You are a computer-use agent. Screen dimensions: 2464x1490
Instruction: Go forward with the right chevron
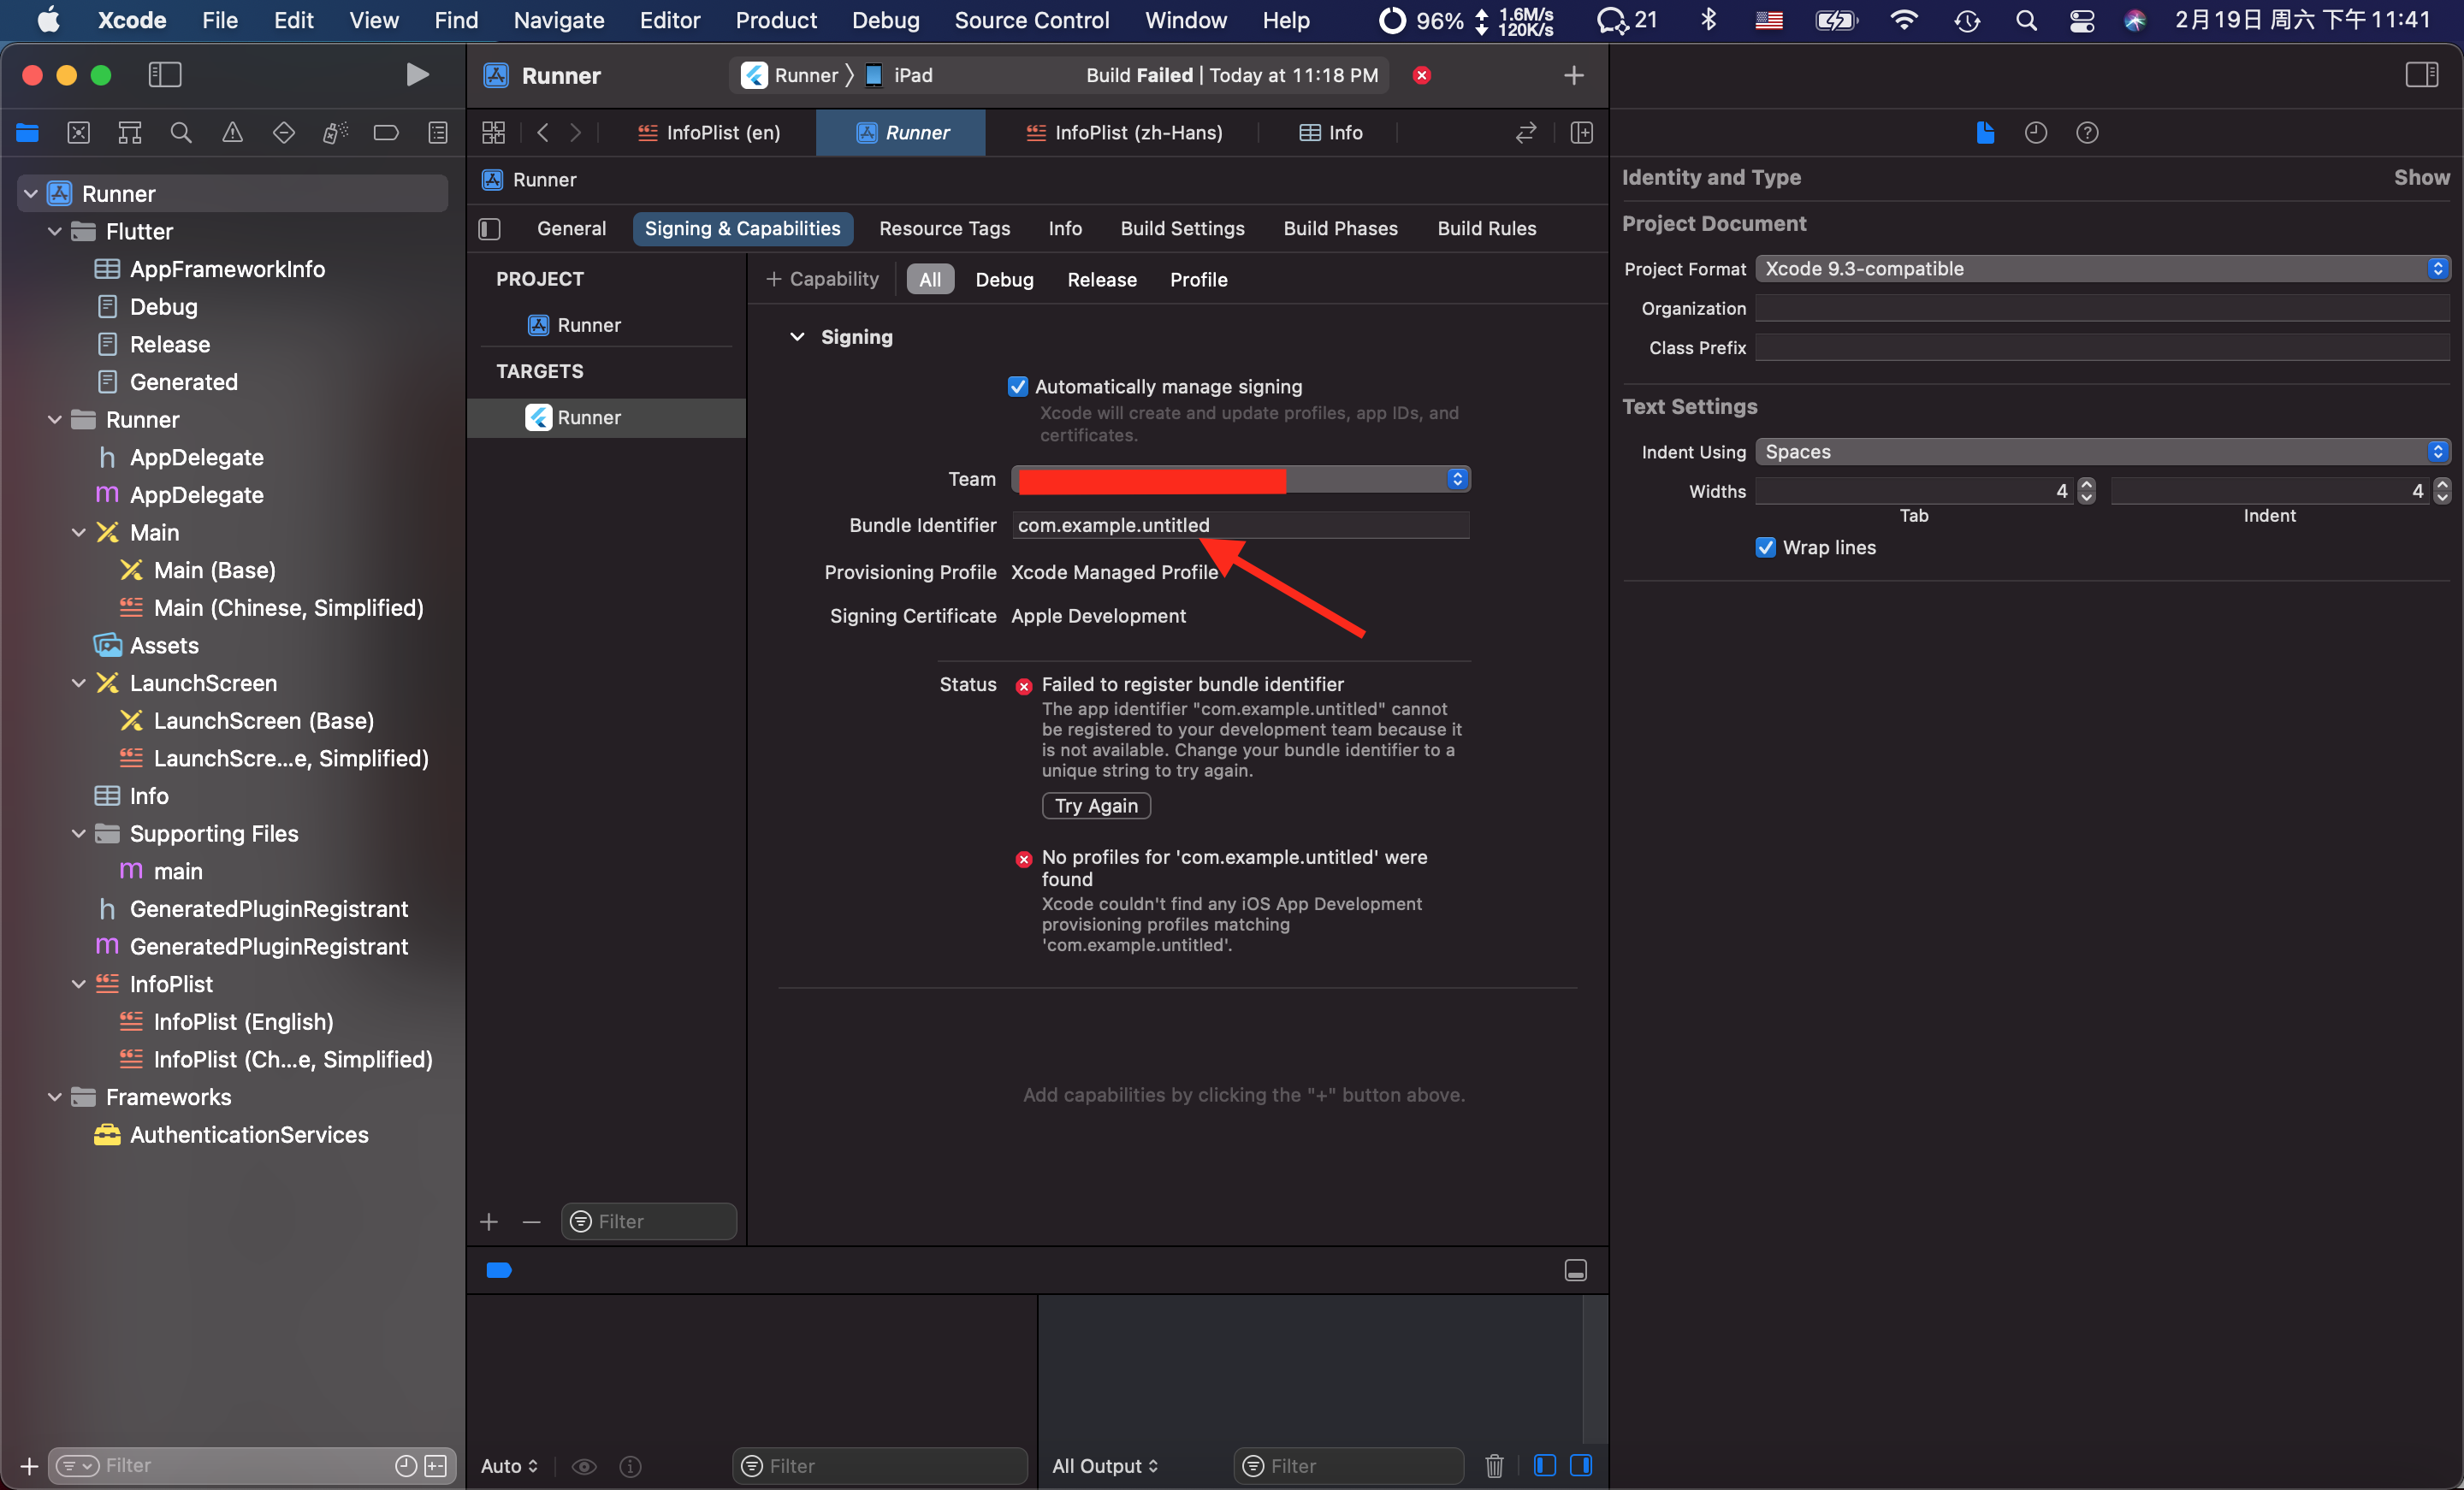tap(575, 133)
